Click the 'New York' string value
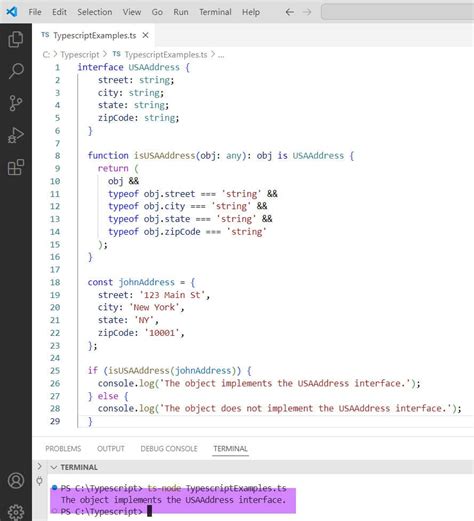474x521 pixels. click(154, 307)
